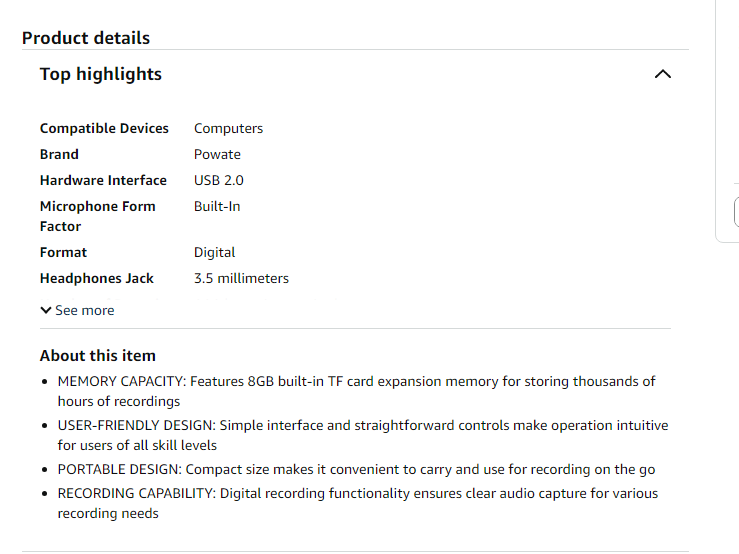Screen dimensions: 739x554
Task: Collapse the Top highlights section chevron
Action: 662,74
